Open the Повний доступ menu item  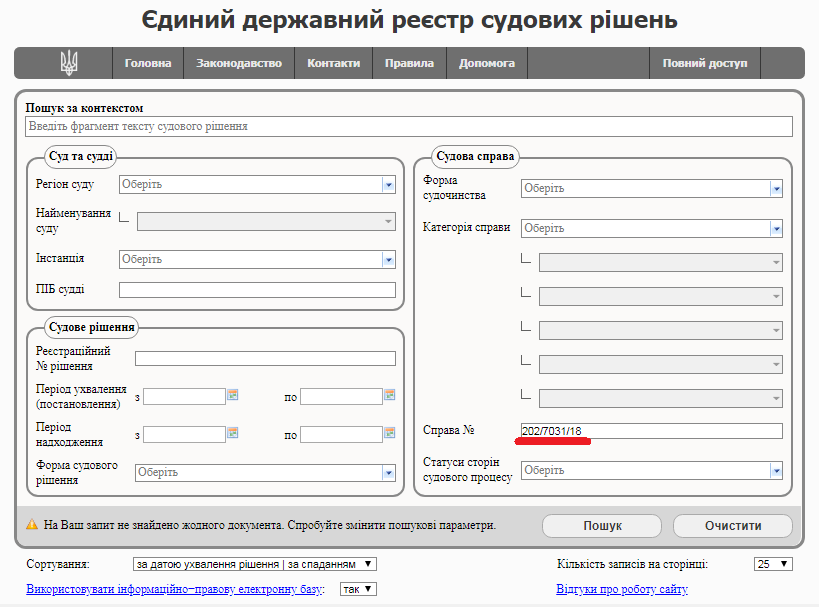pos(704,63)
